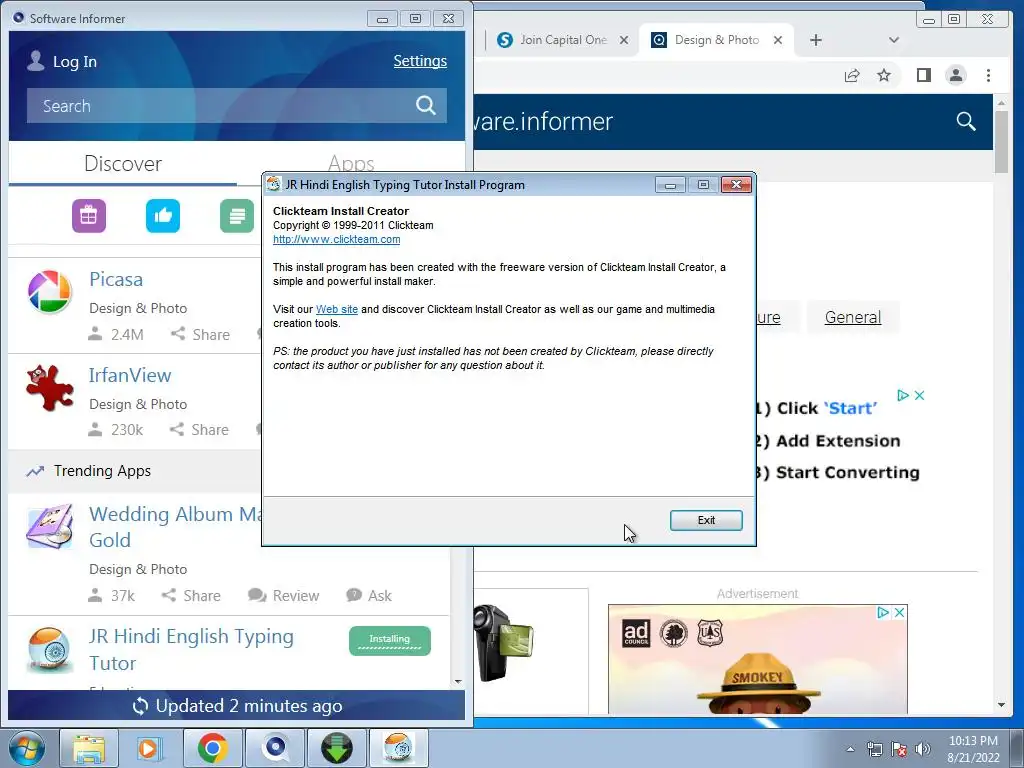
Task: Select the purple gift box category icon
Action: point(89,216)
